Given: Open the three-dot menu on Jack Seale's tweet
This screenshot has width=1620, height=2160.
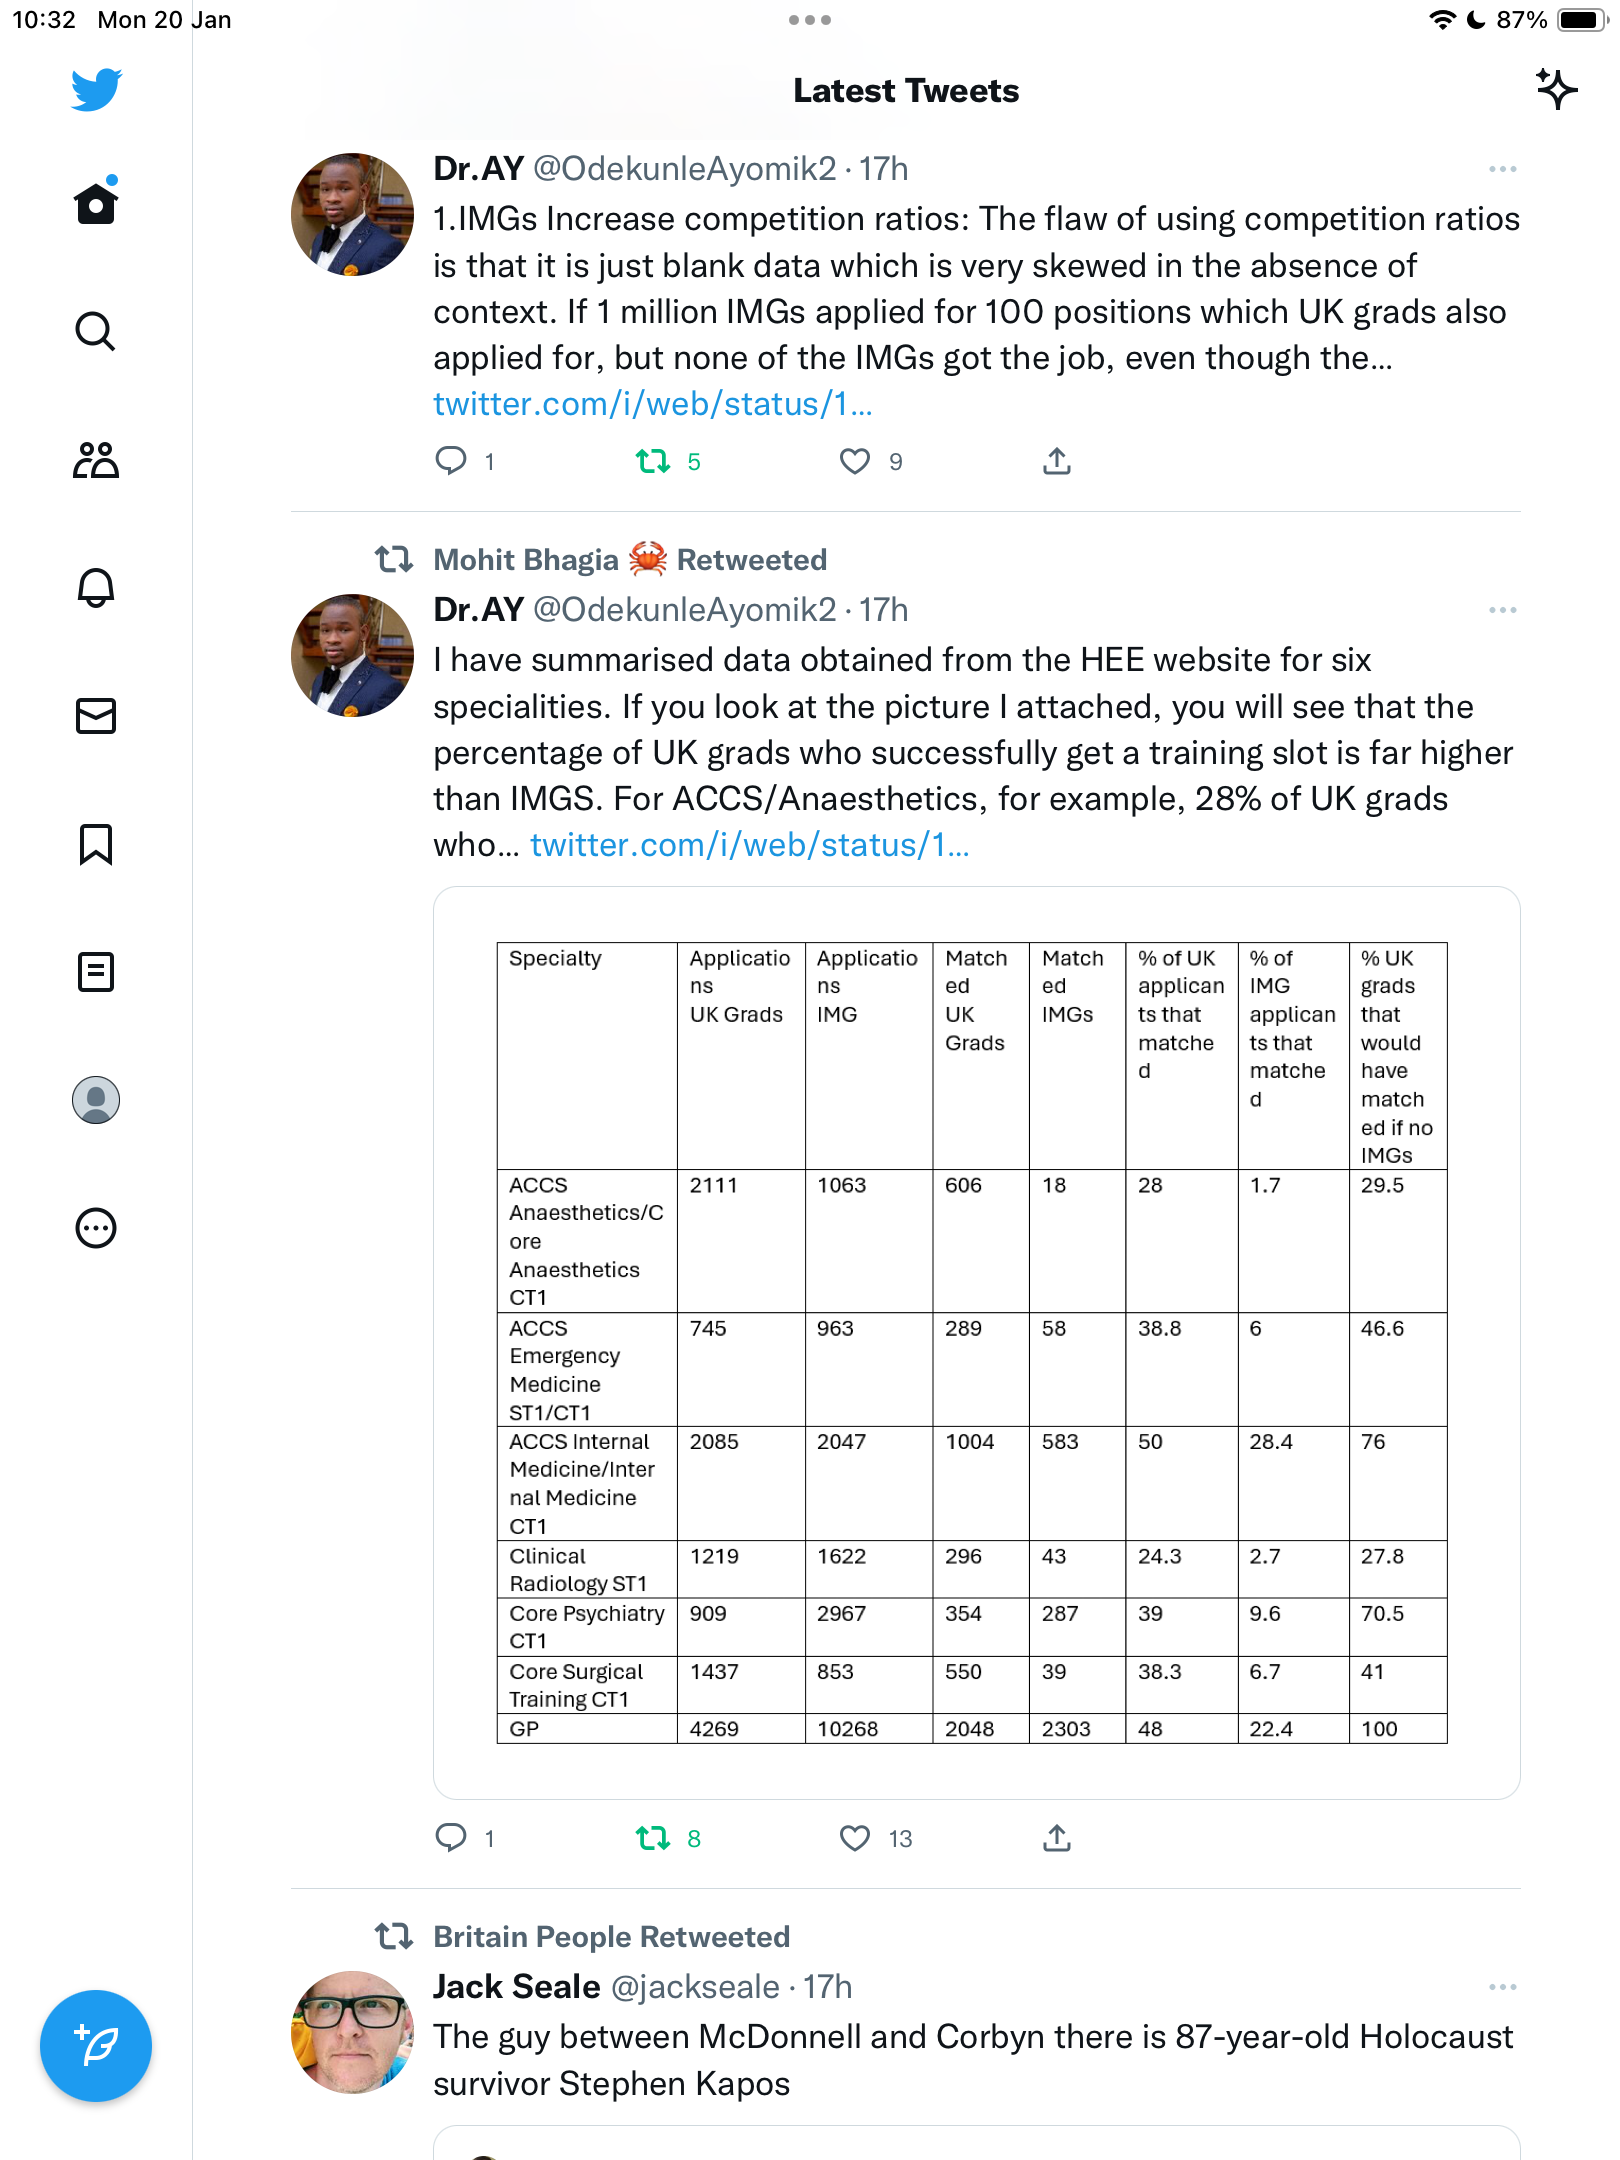Looking at the screenshot, I should click(1502, 1987).
